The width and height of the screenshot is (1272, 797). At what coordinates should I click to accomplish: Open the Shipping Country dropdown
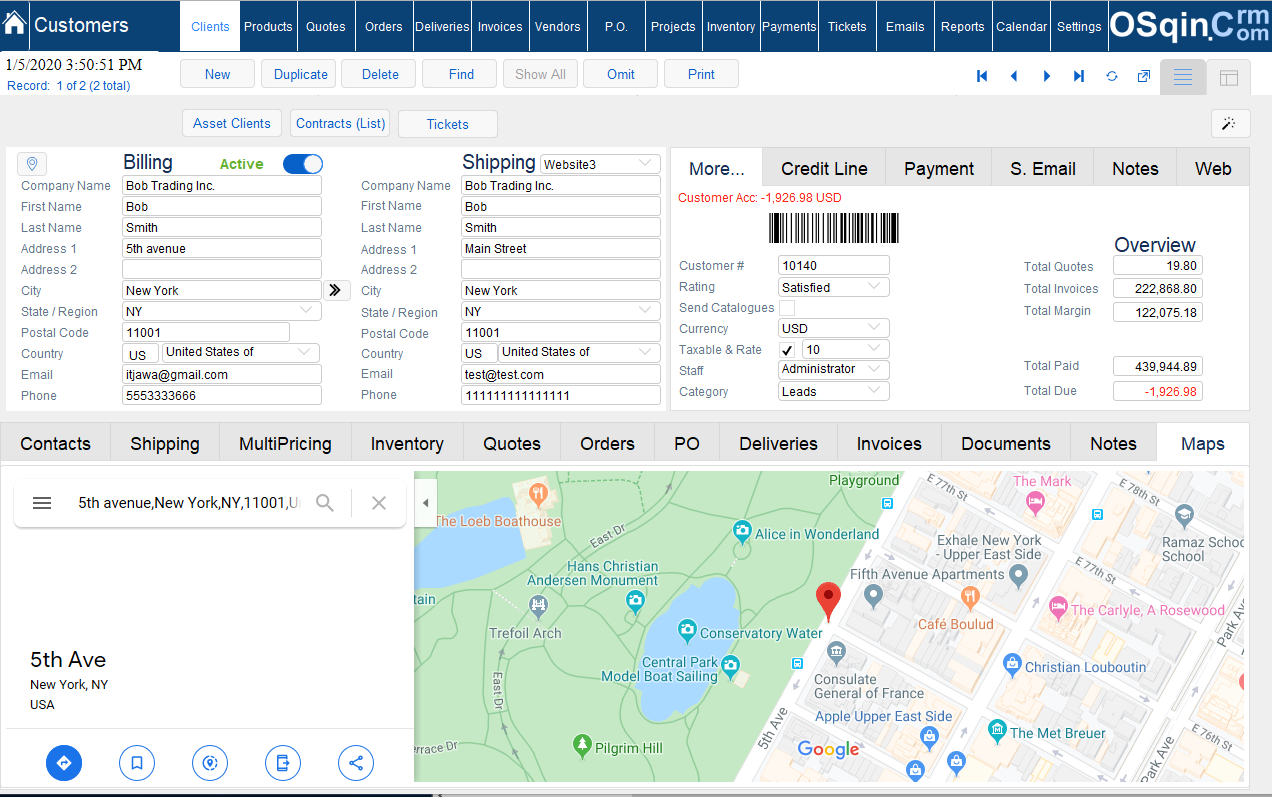(578, 353)
